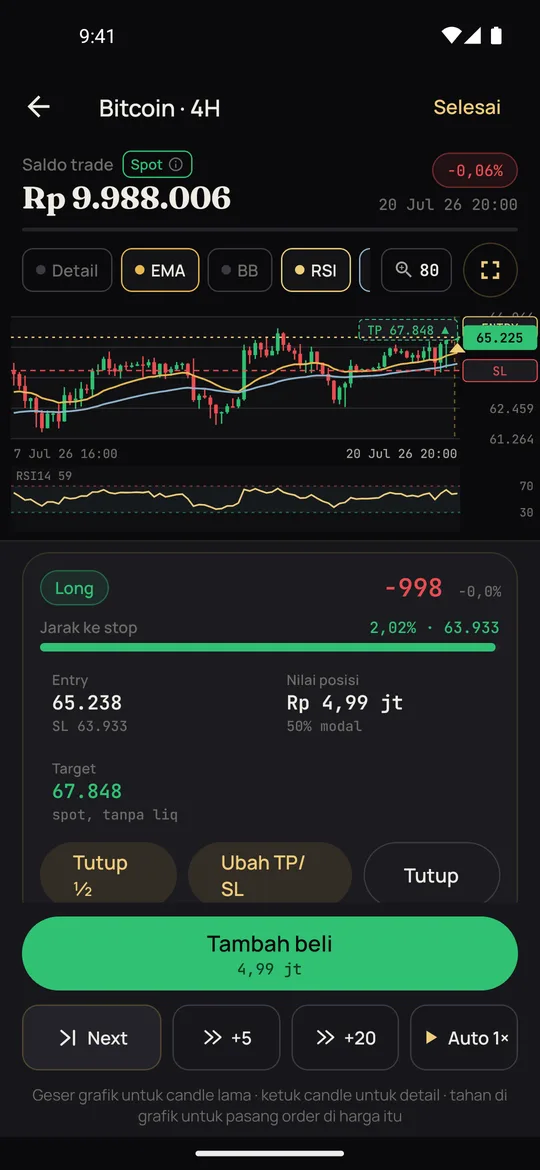Tap Tambah beli 4,99 jt
Viewport: 540px width, 1170px height.
(x=270, y=953)
